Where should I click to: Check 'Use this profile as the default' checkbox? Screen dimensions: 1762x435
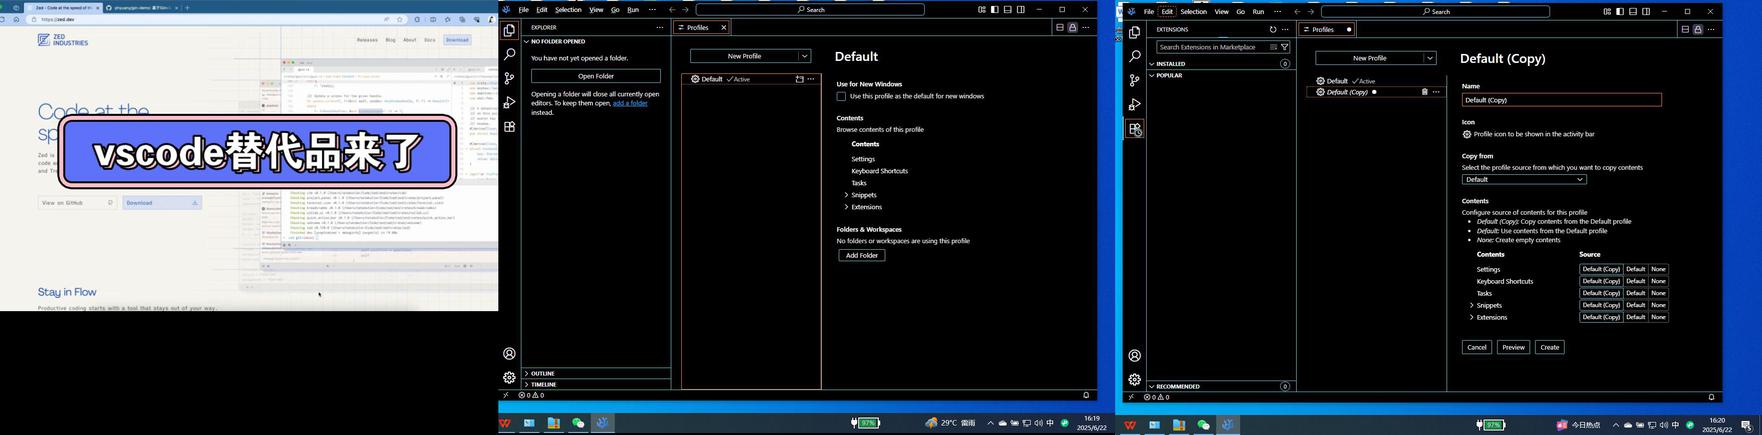click(x=841, y=97)
